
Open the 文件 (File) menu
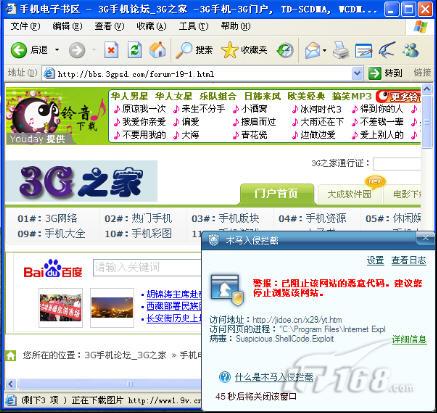click(x=25, y=26)
